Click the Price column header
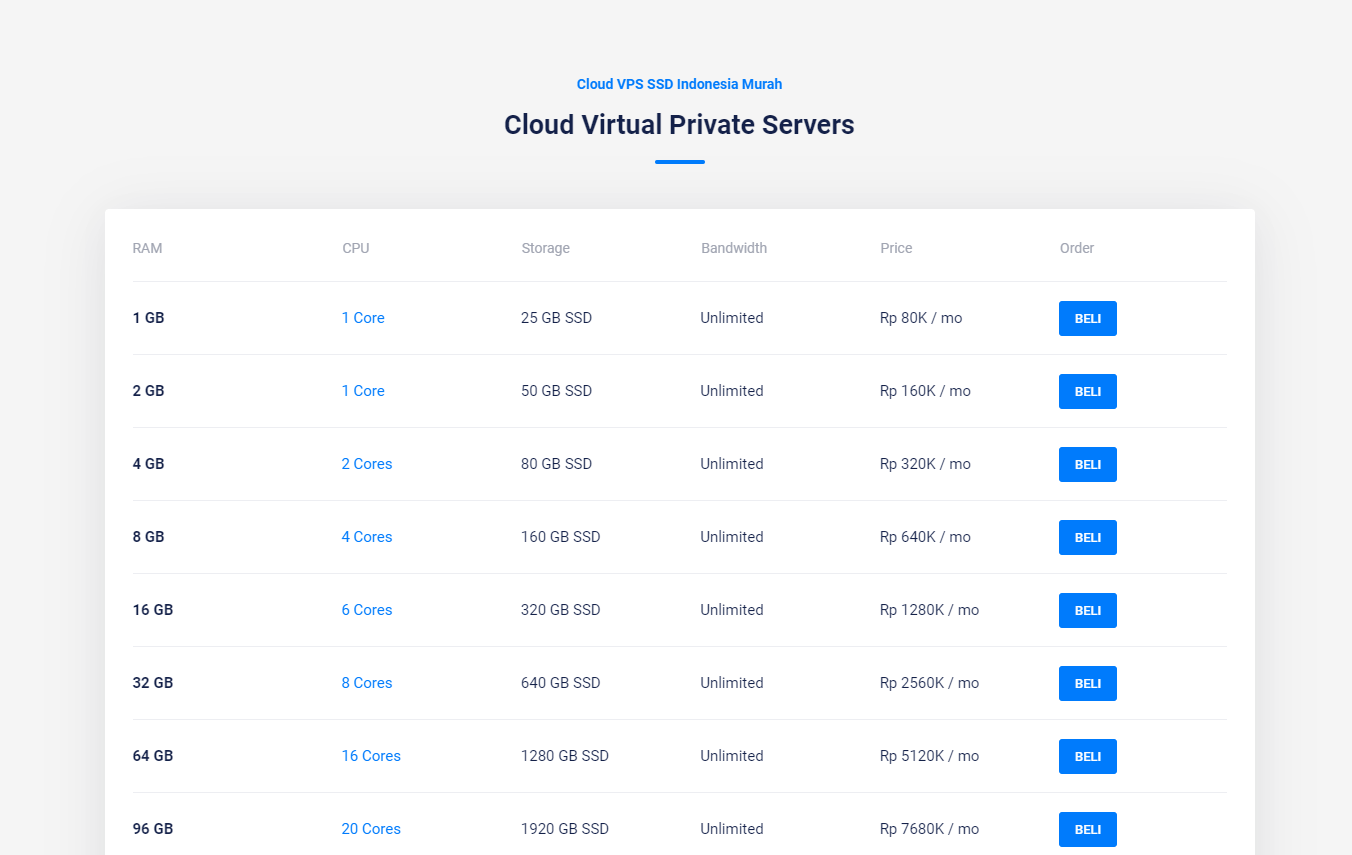Viewport: 1352px width, 855px height. click(x=896, y=248)
